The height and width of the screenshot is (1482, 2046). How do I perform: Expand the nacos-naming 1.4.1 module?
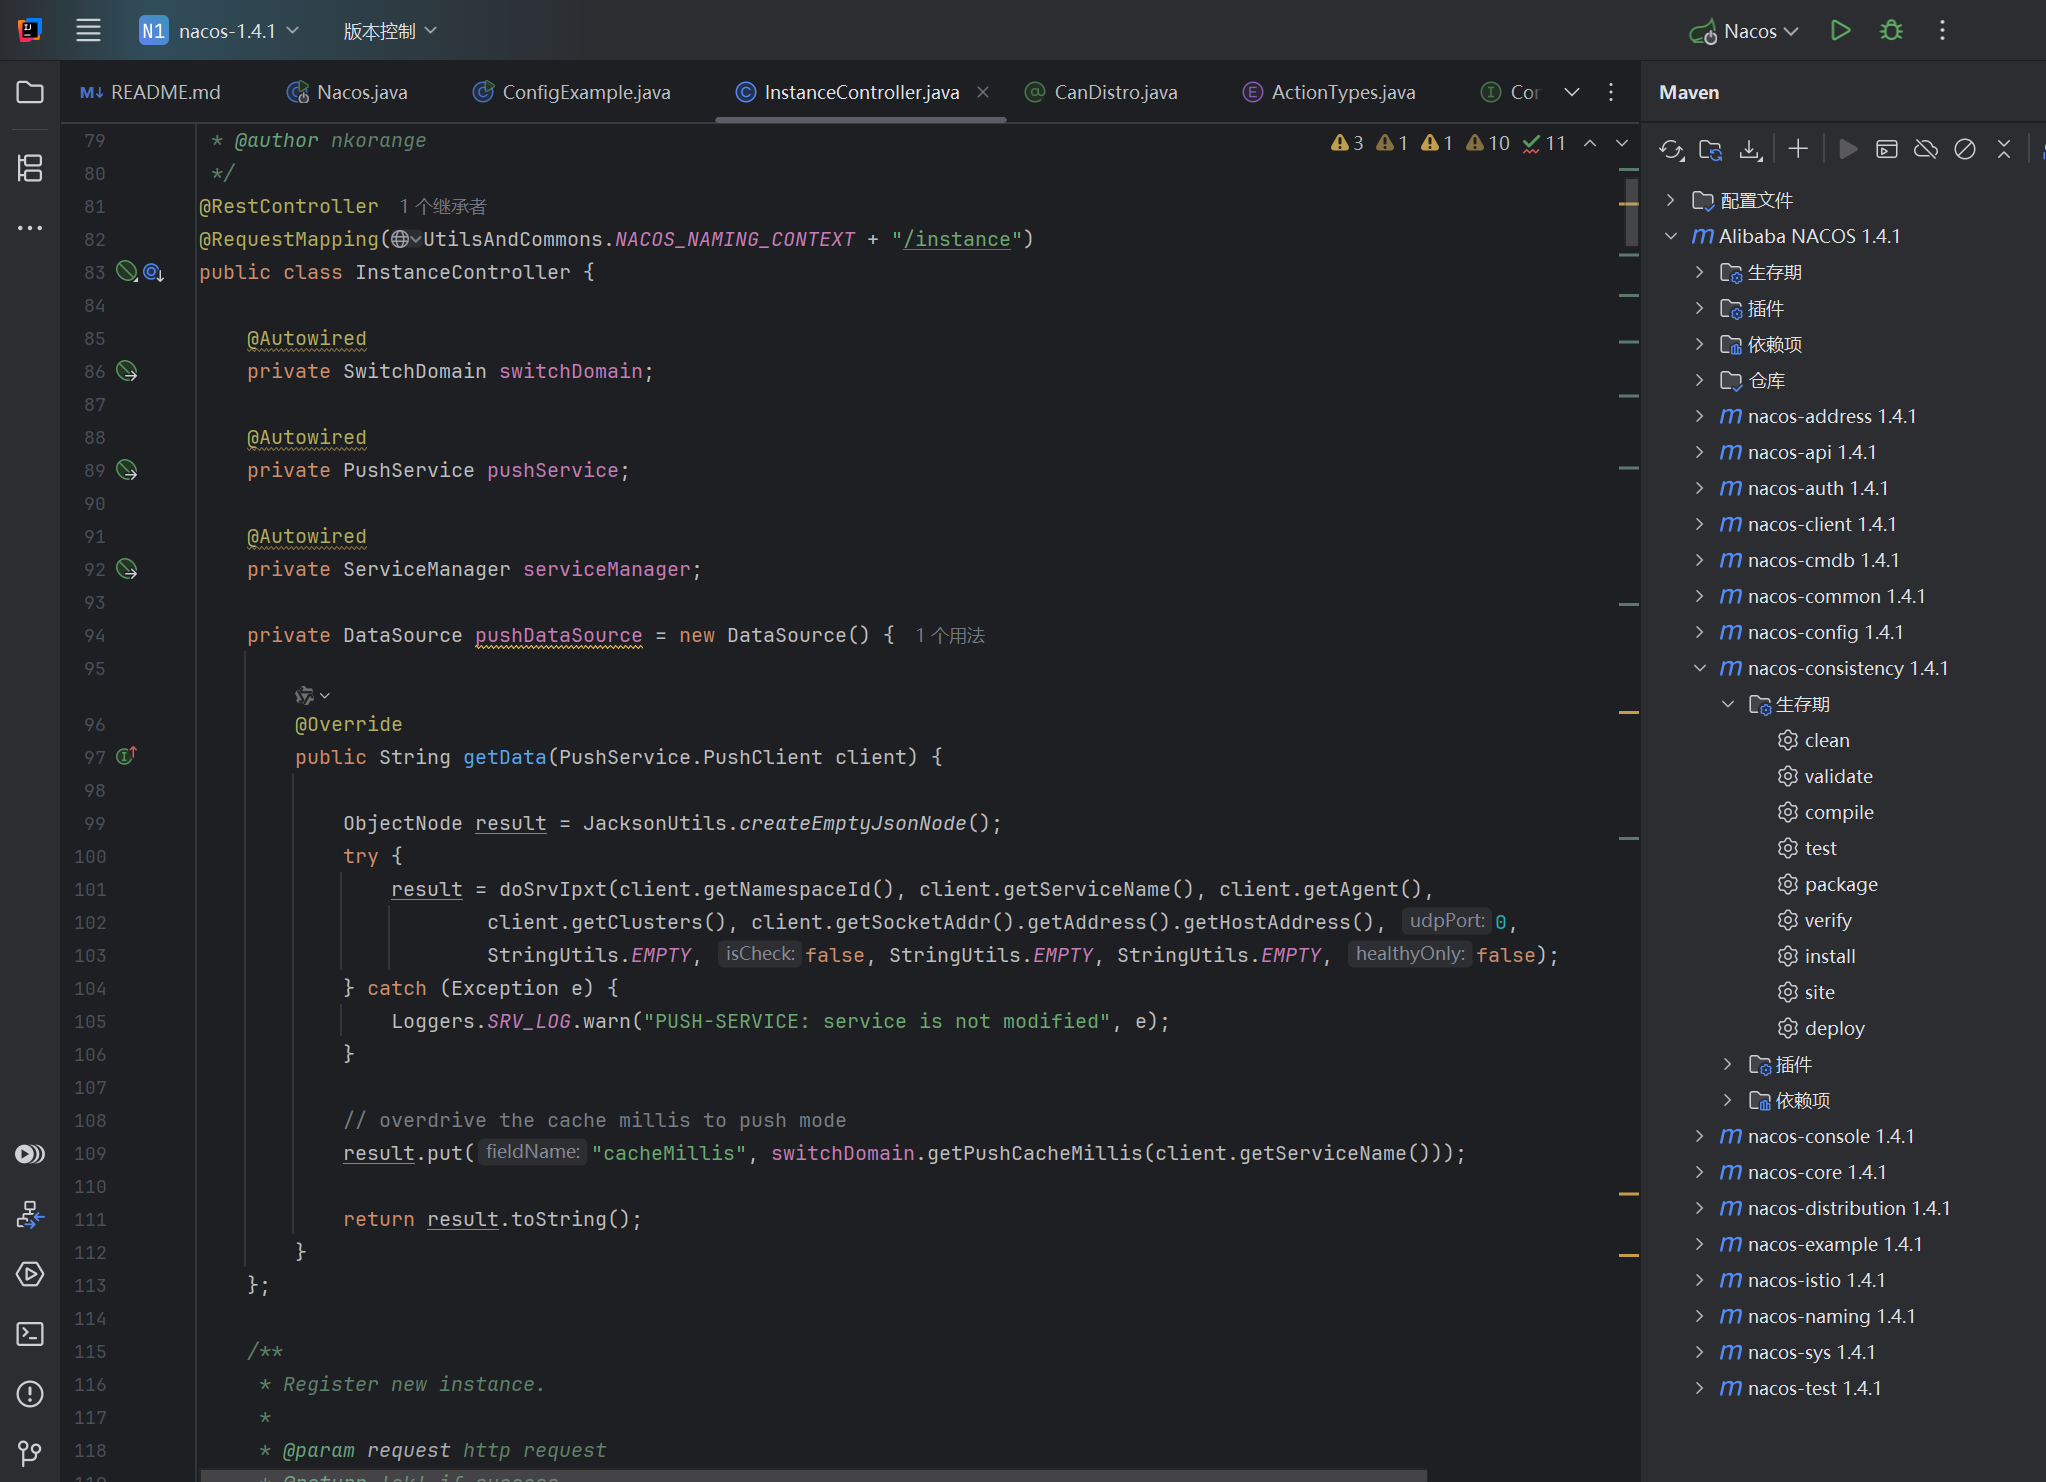[1700, 1316]
